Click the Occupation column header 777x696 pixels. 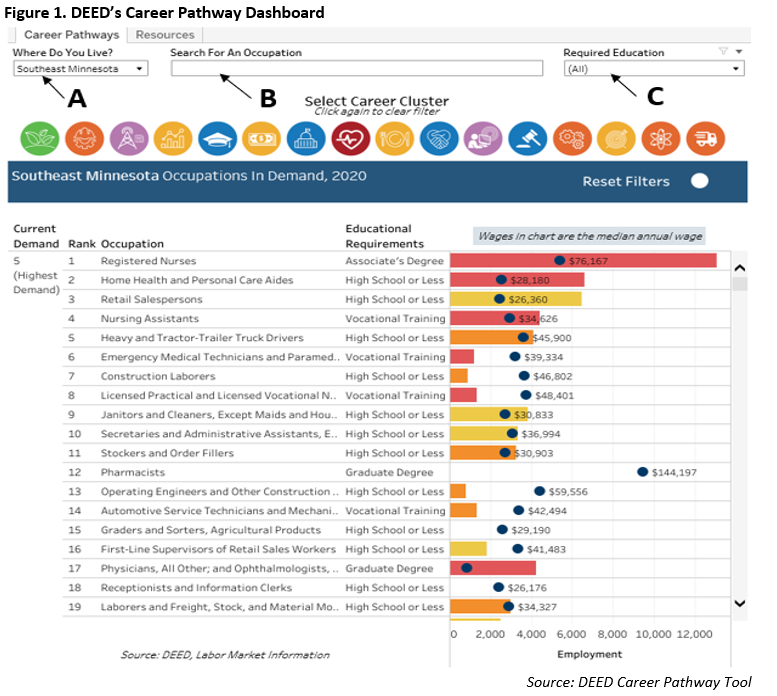132,244
